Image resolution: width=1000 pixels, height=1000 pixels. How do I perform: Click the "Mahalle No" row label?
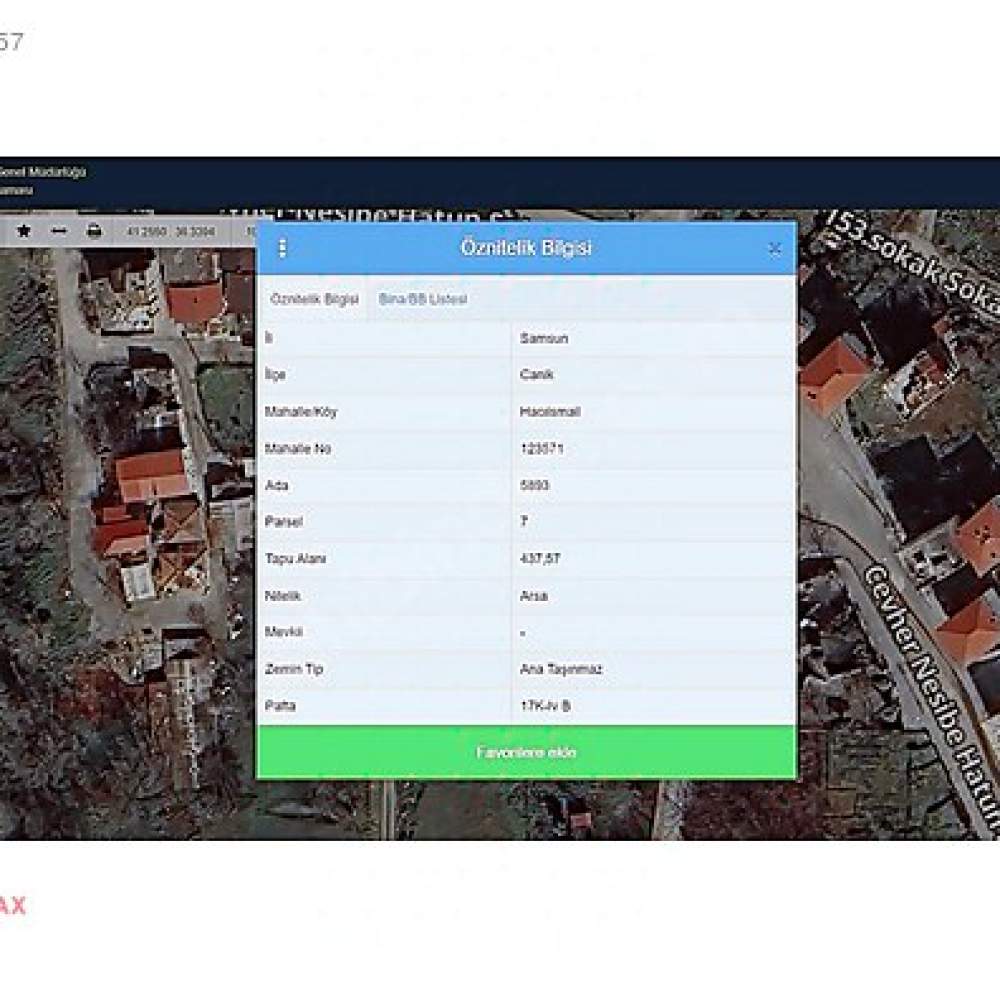click(x=298, y=449)
